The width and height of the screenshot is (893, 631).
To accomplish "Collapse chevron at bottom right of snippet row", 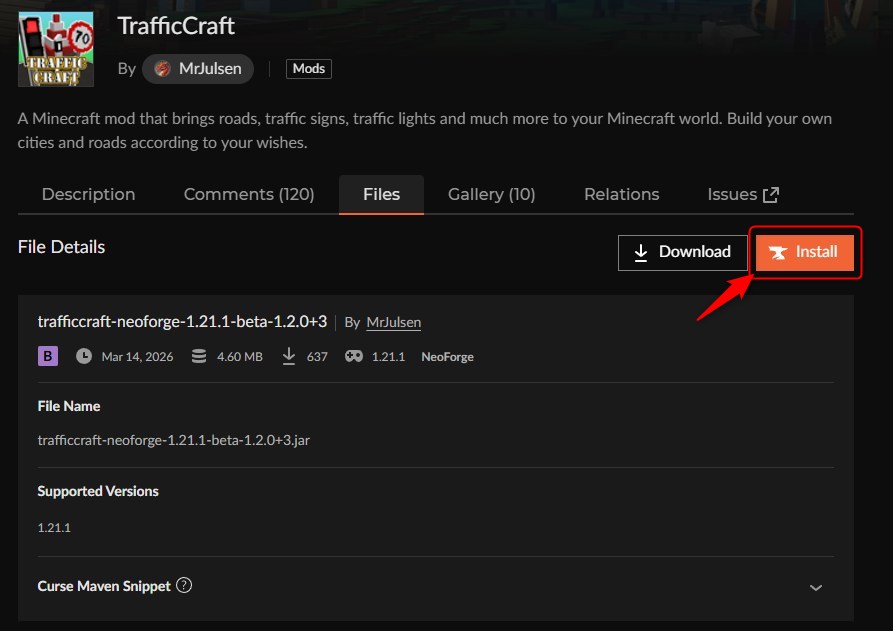I will coord(815,588).
